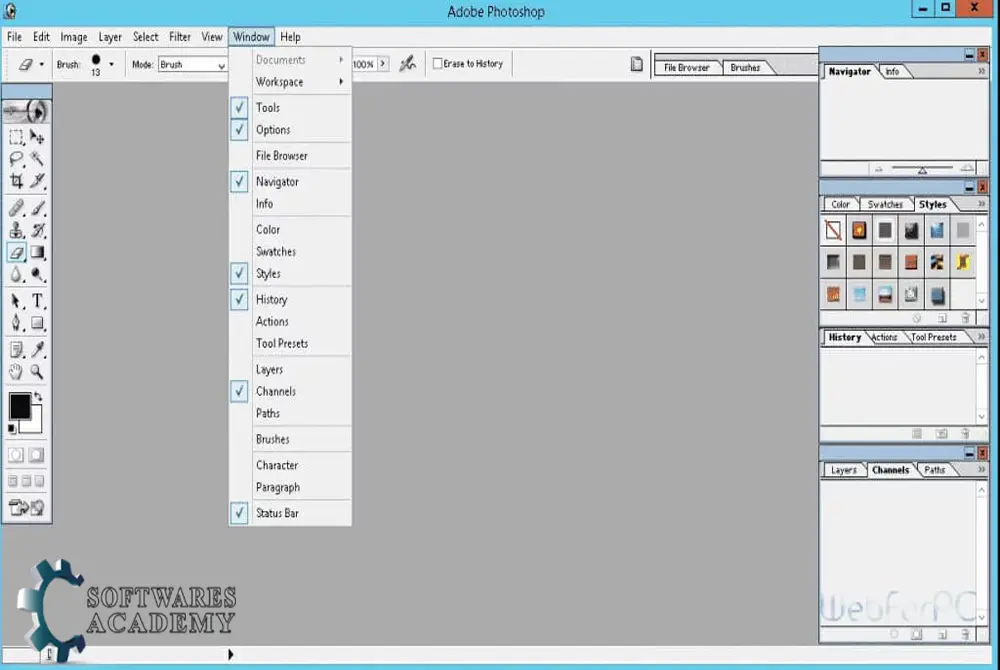Select the Rectangular Marquee tool
1000x670 pixels.
click(x=17, y=137)
